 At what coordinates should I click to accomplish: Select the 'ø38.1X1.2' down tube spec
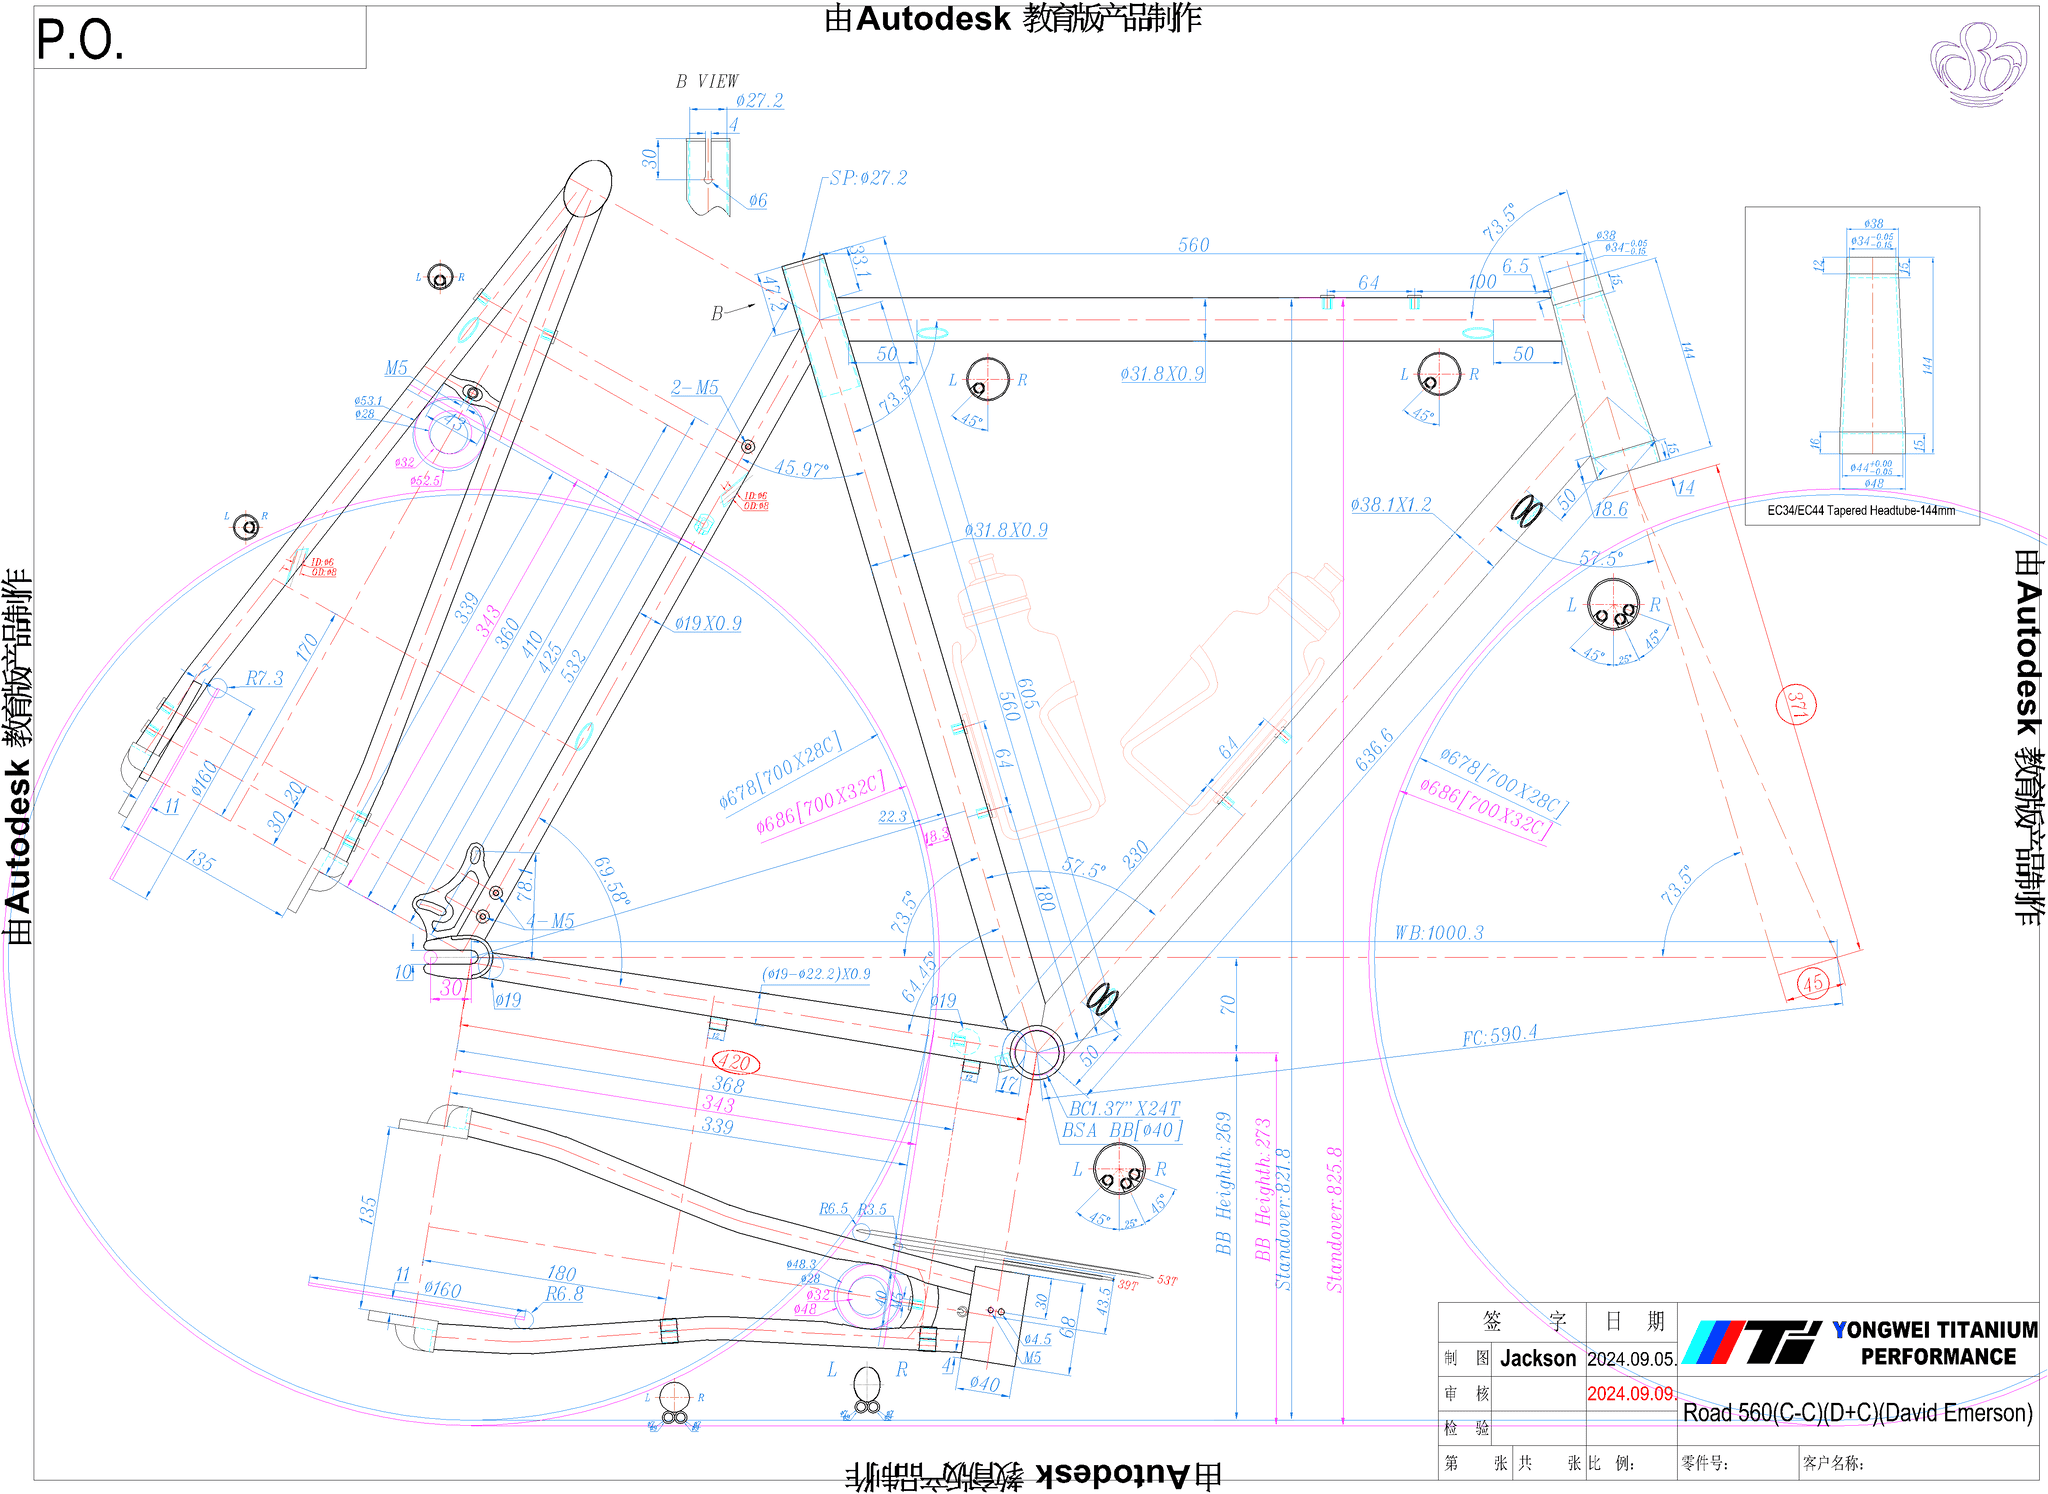[x=1391, y=505]
